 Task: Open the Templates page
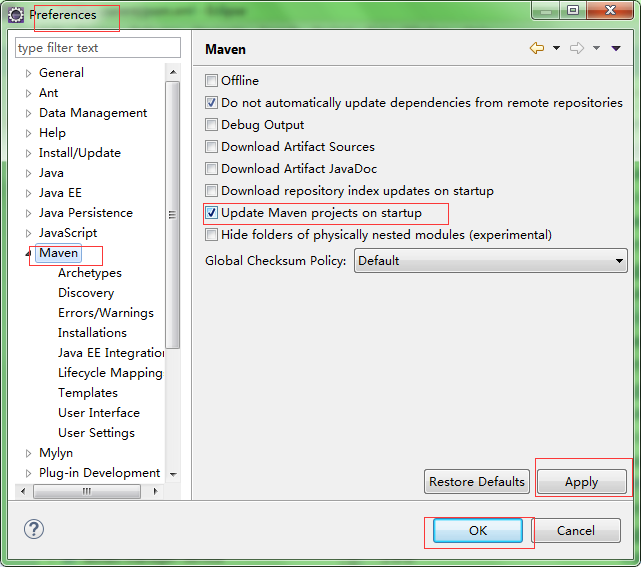click(x=88, y=393)
